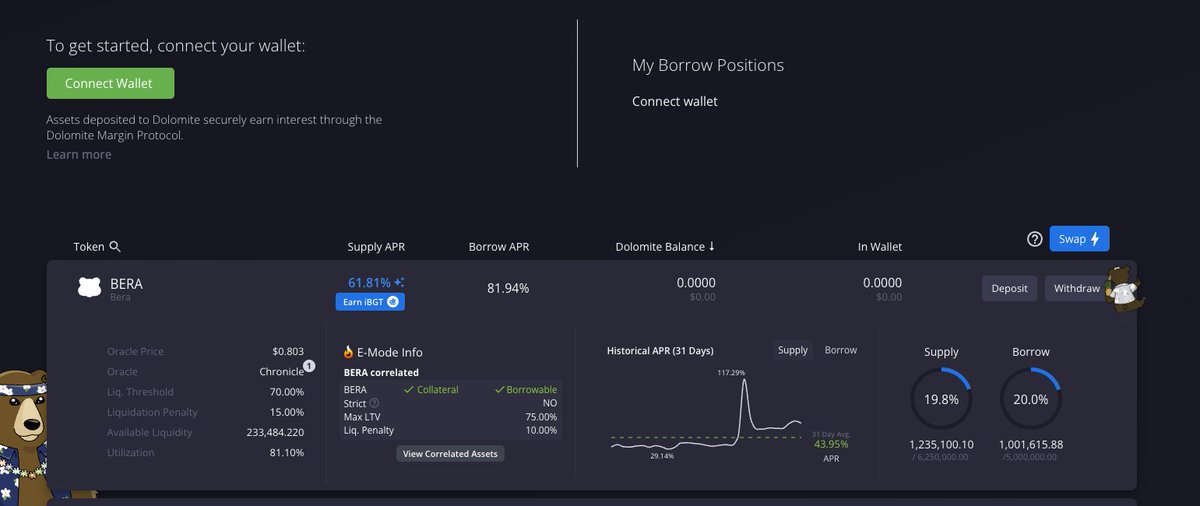The image size is (1200, 506).
Task: Click the Earn iBGT badge
Action: click(x=370, y=301)
